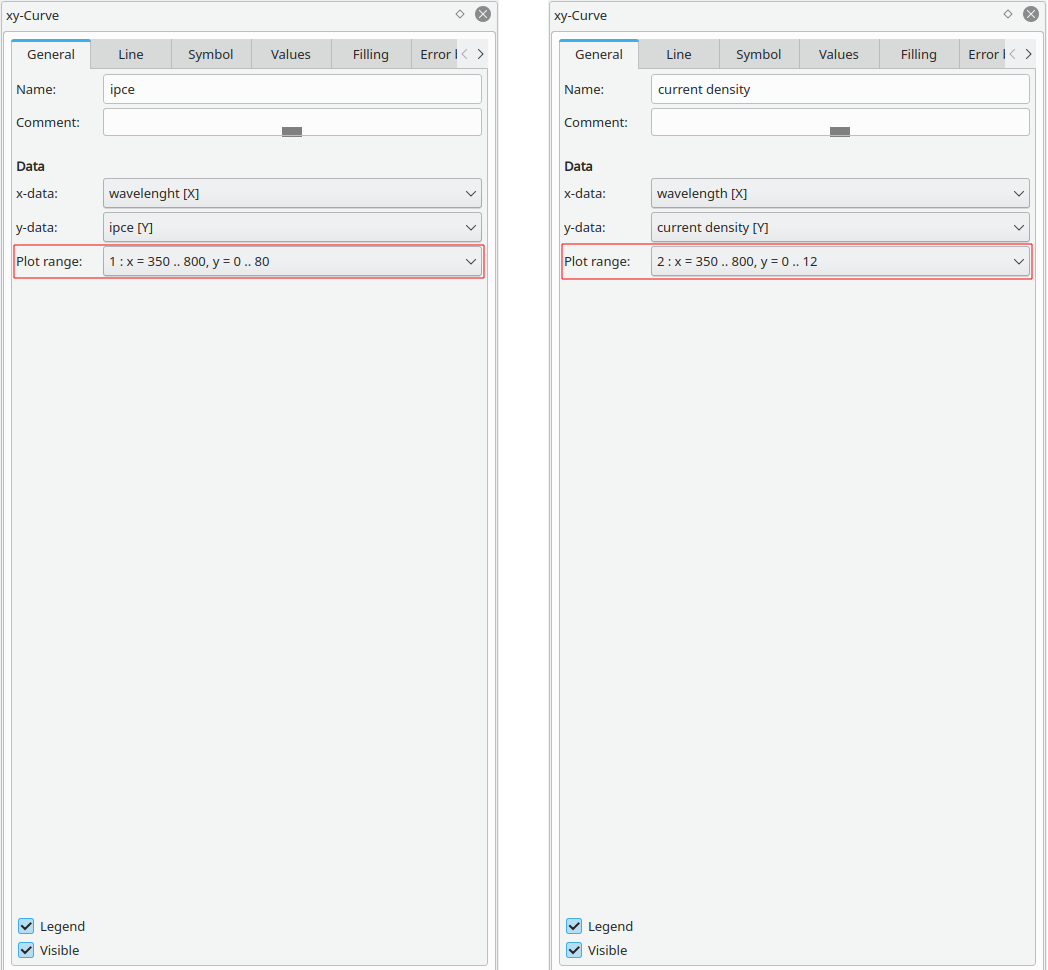Open the x-data dropdown showing wavelenght [X]
This screenshot has height=970, width=1048.
[292, 193]
